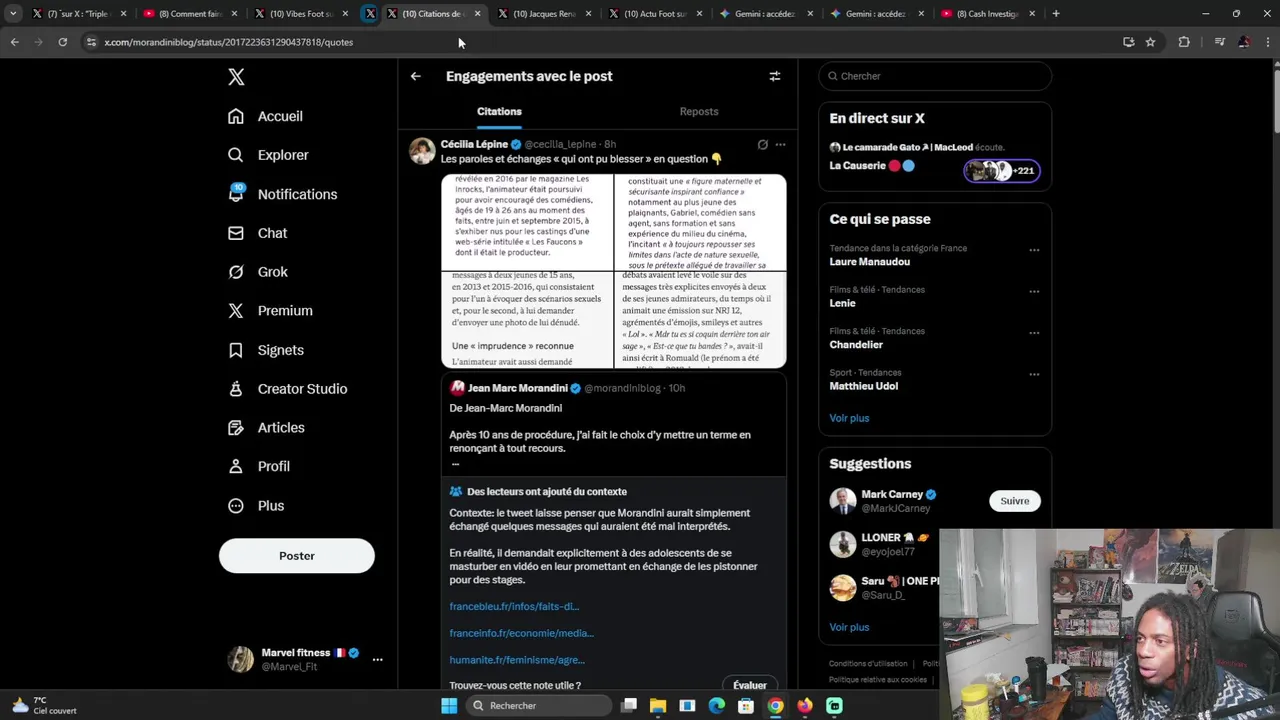Screen dimensions: 1280x720
Task: Open the franceinfo.fr link in the note
Action: click(x=521, y=633)
